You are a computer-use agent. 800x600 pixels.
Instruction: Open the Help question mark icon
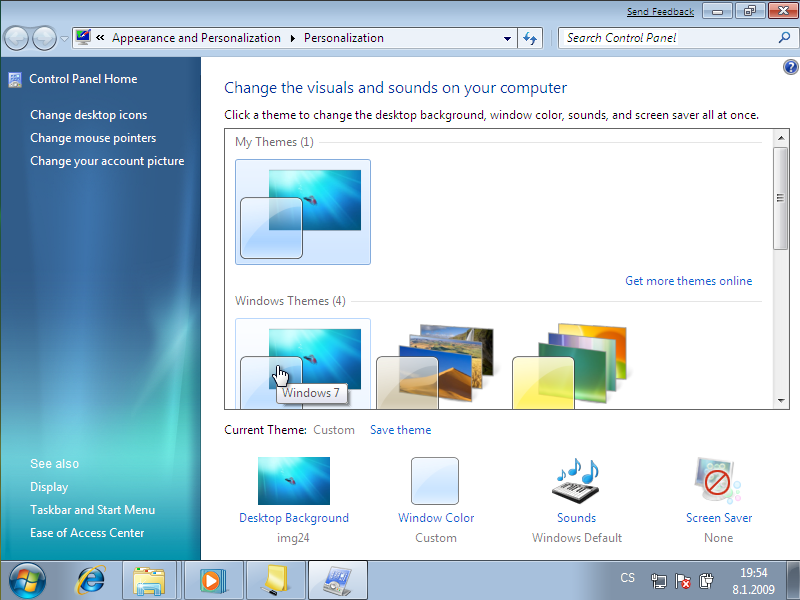790,67
